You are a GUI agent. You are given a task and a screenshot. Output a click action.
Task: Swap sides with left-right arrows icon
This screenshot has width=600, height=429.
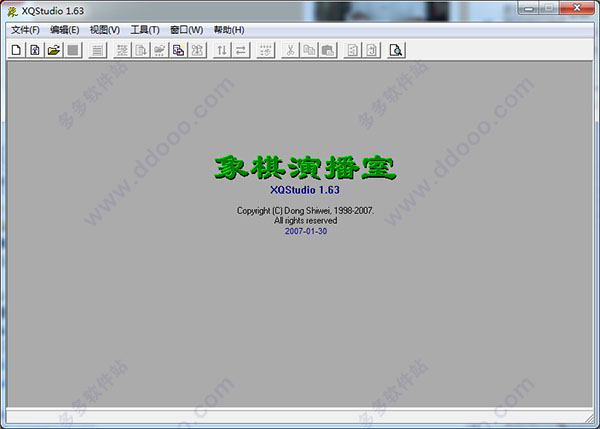coord(241,50)
